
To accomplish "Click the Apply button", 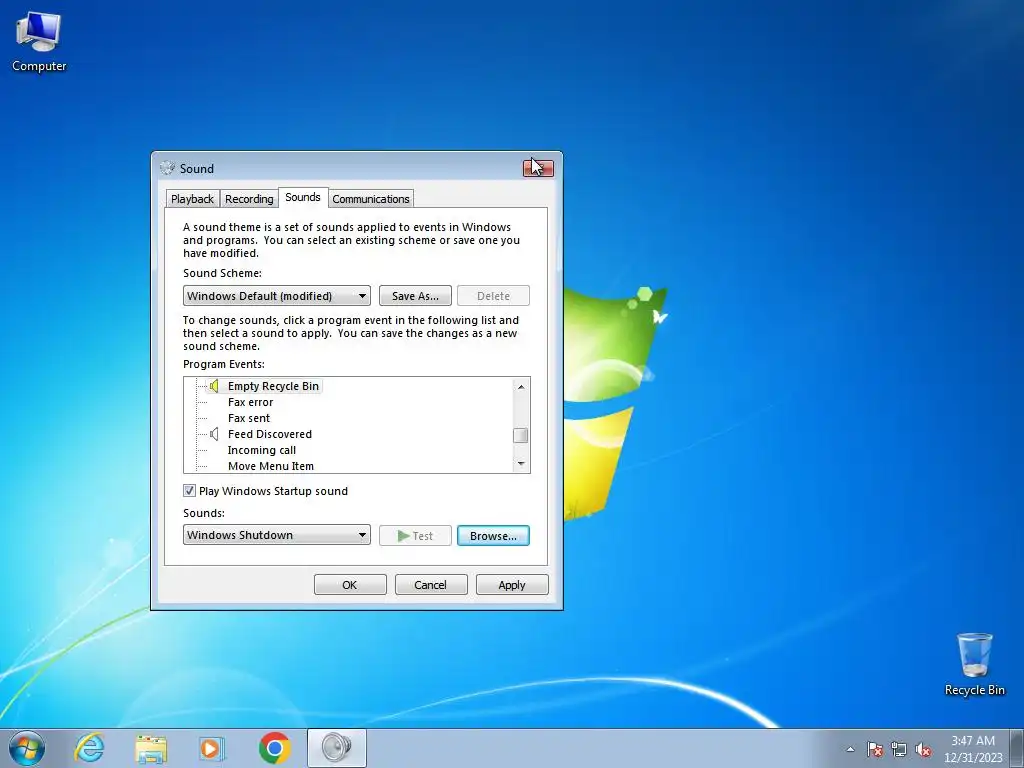I will coord(512,584).
